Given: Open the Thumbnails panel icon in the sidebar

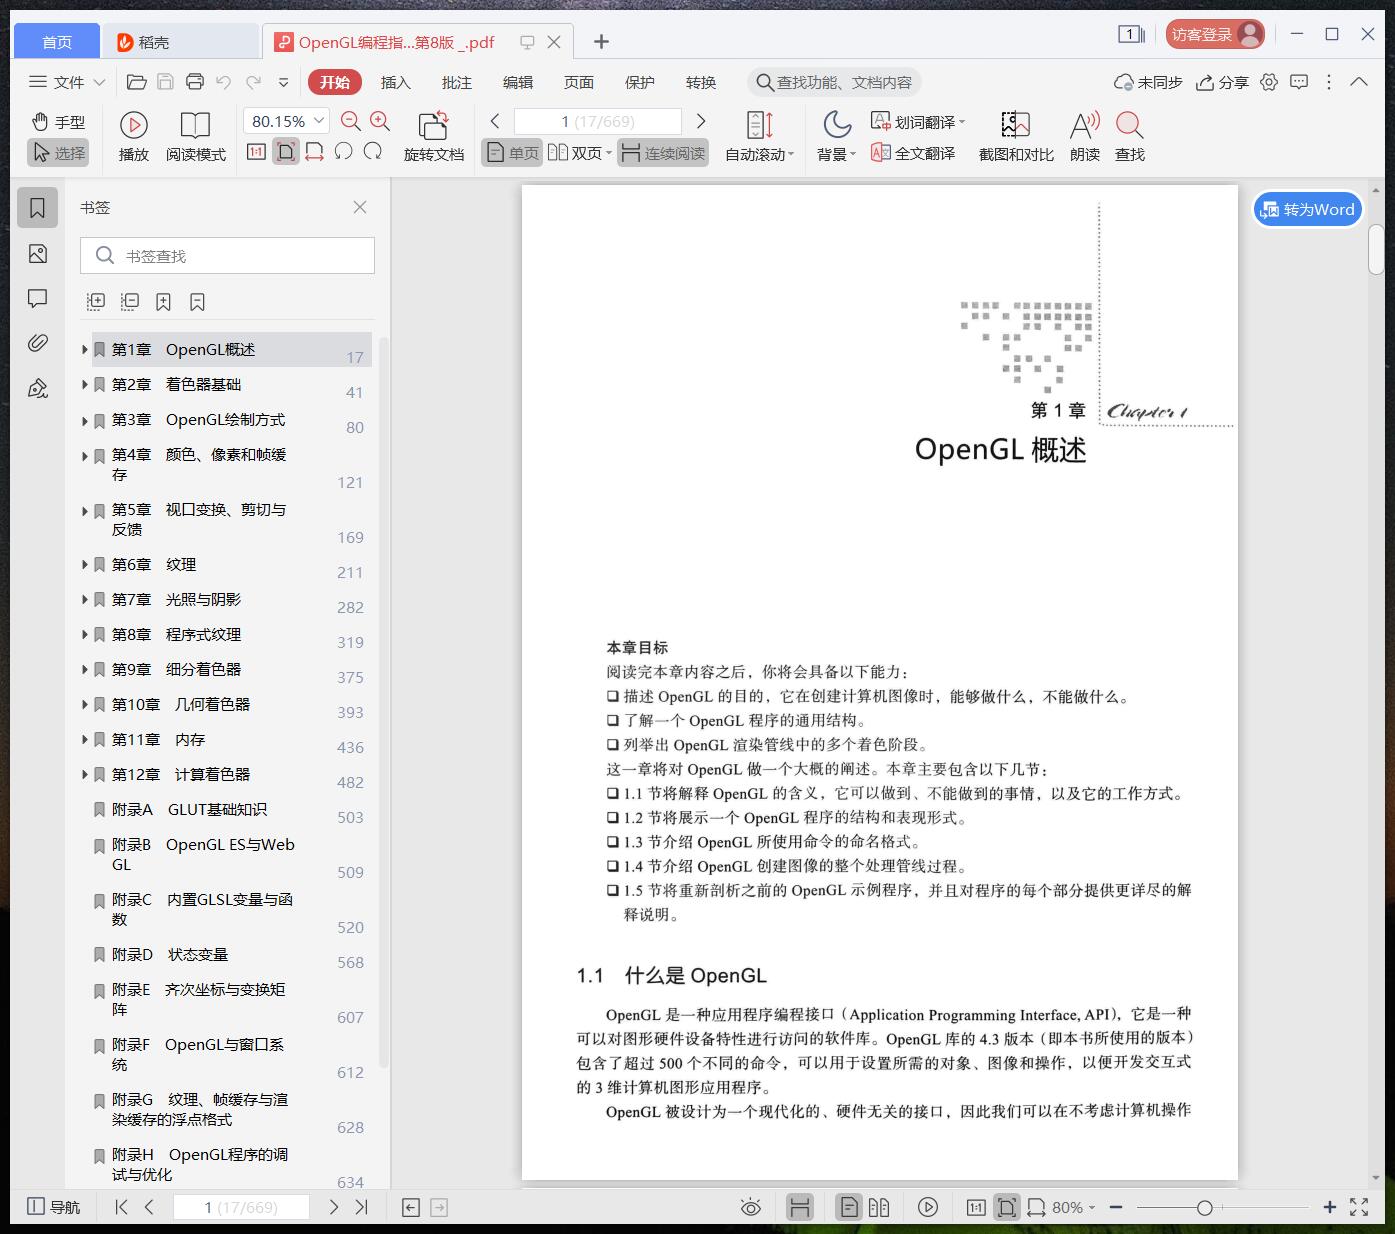Looking at the screenshot, I should (x=38, y=254).
